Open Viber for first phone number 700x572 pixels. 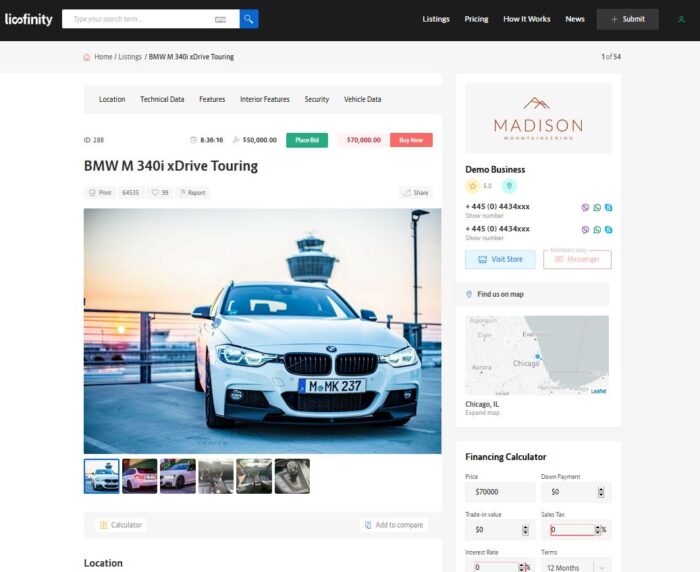point(585,208)
